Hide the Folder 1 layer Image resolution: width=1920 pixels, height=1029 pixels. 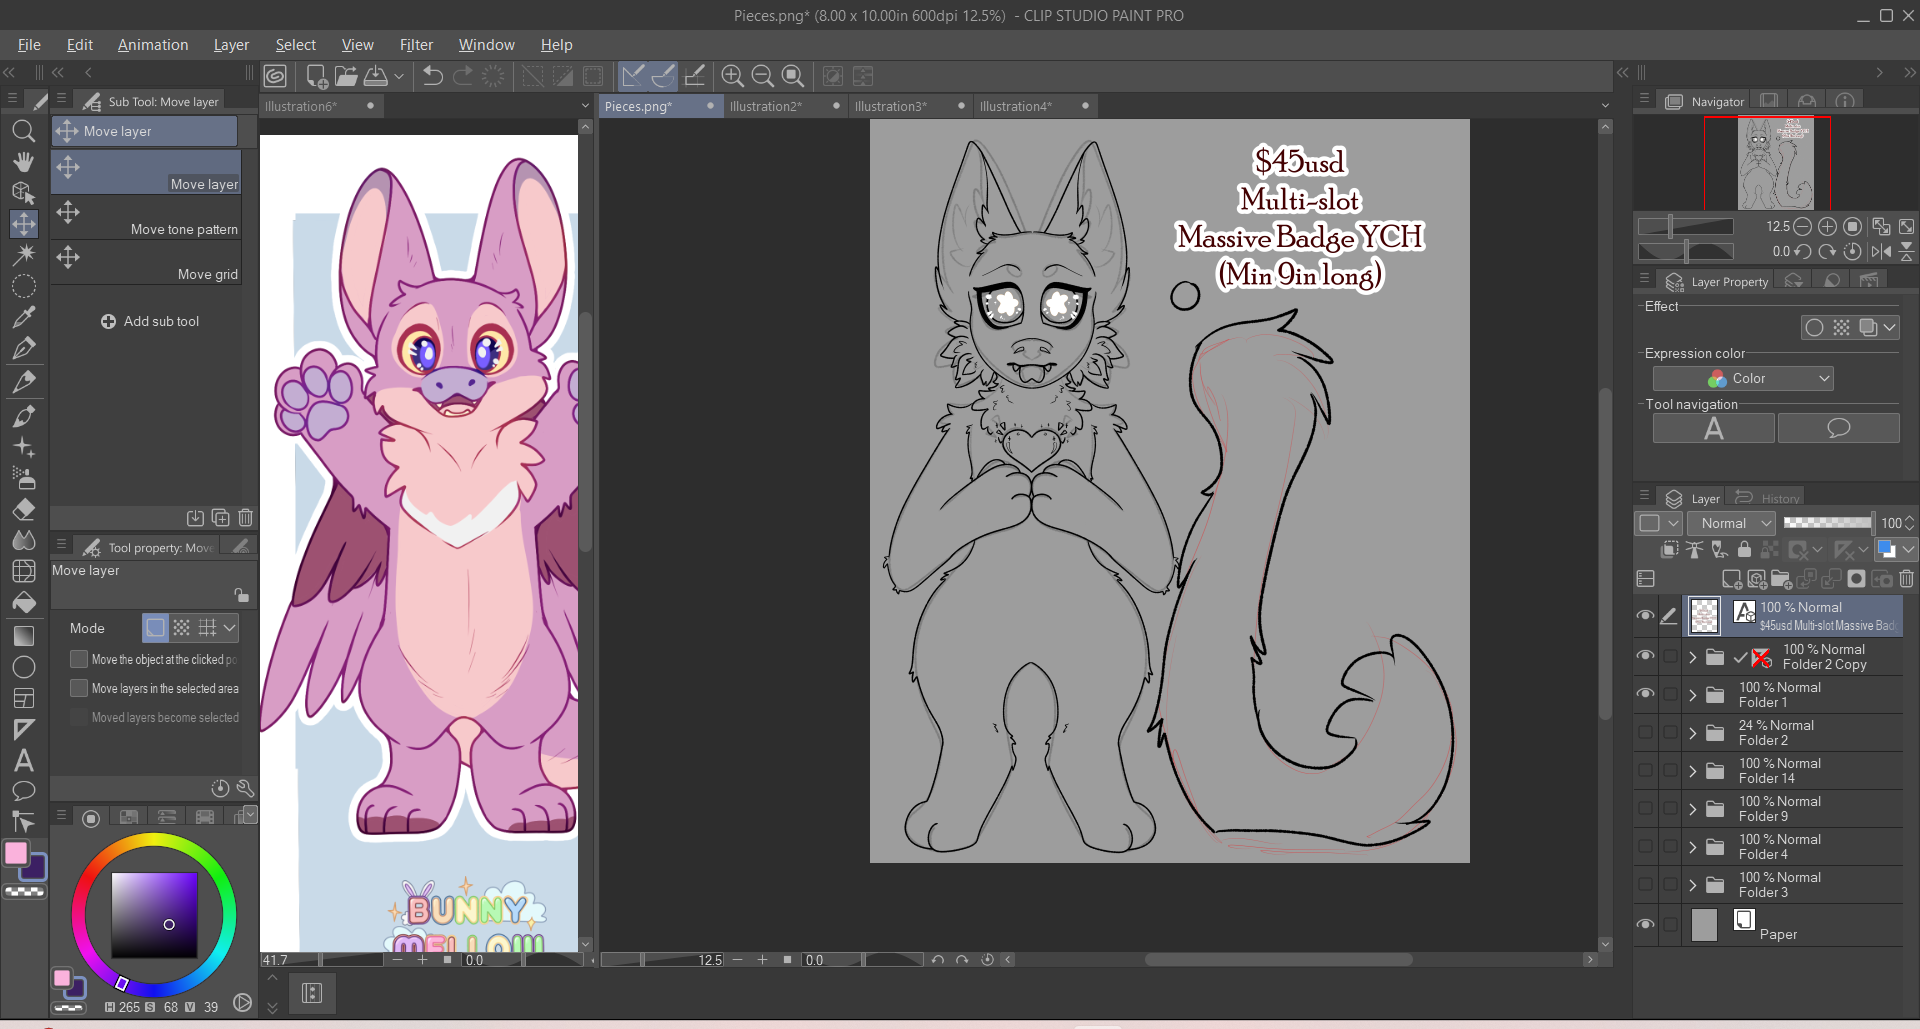(x=1645, y=694)
